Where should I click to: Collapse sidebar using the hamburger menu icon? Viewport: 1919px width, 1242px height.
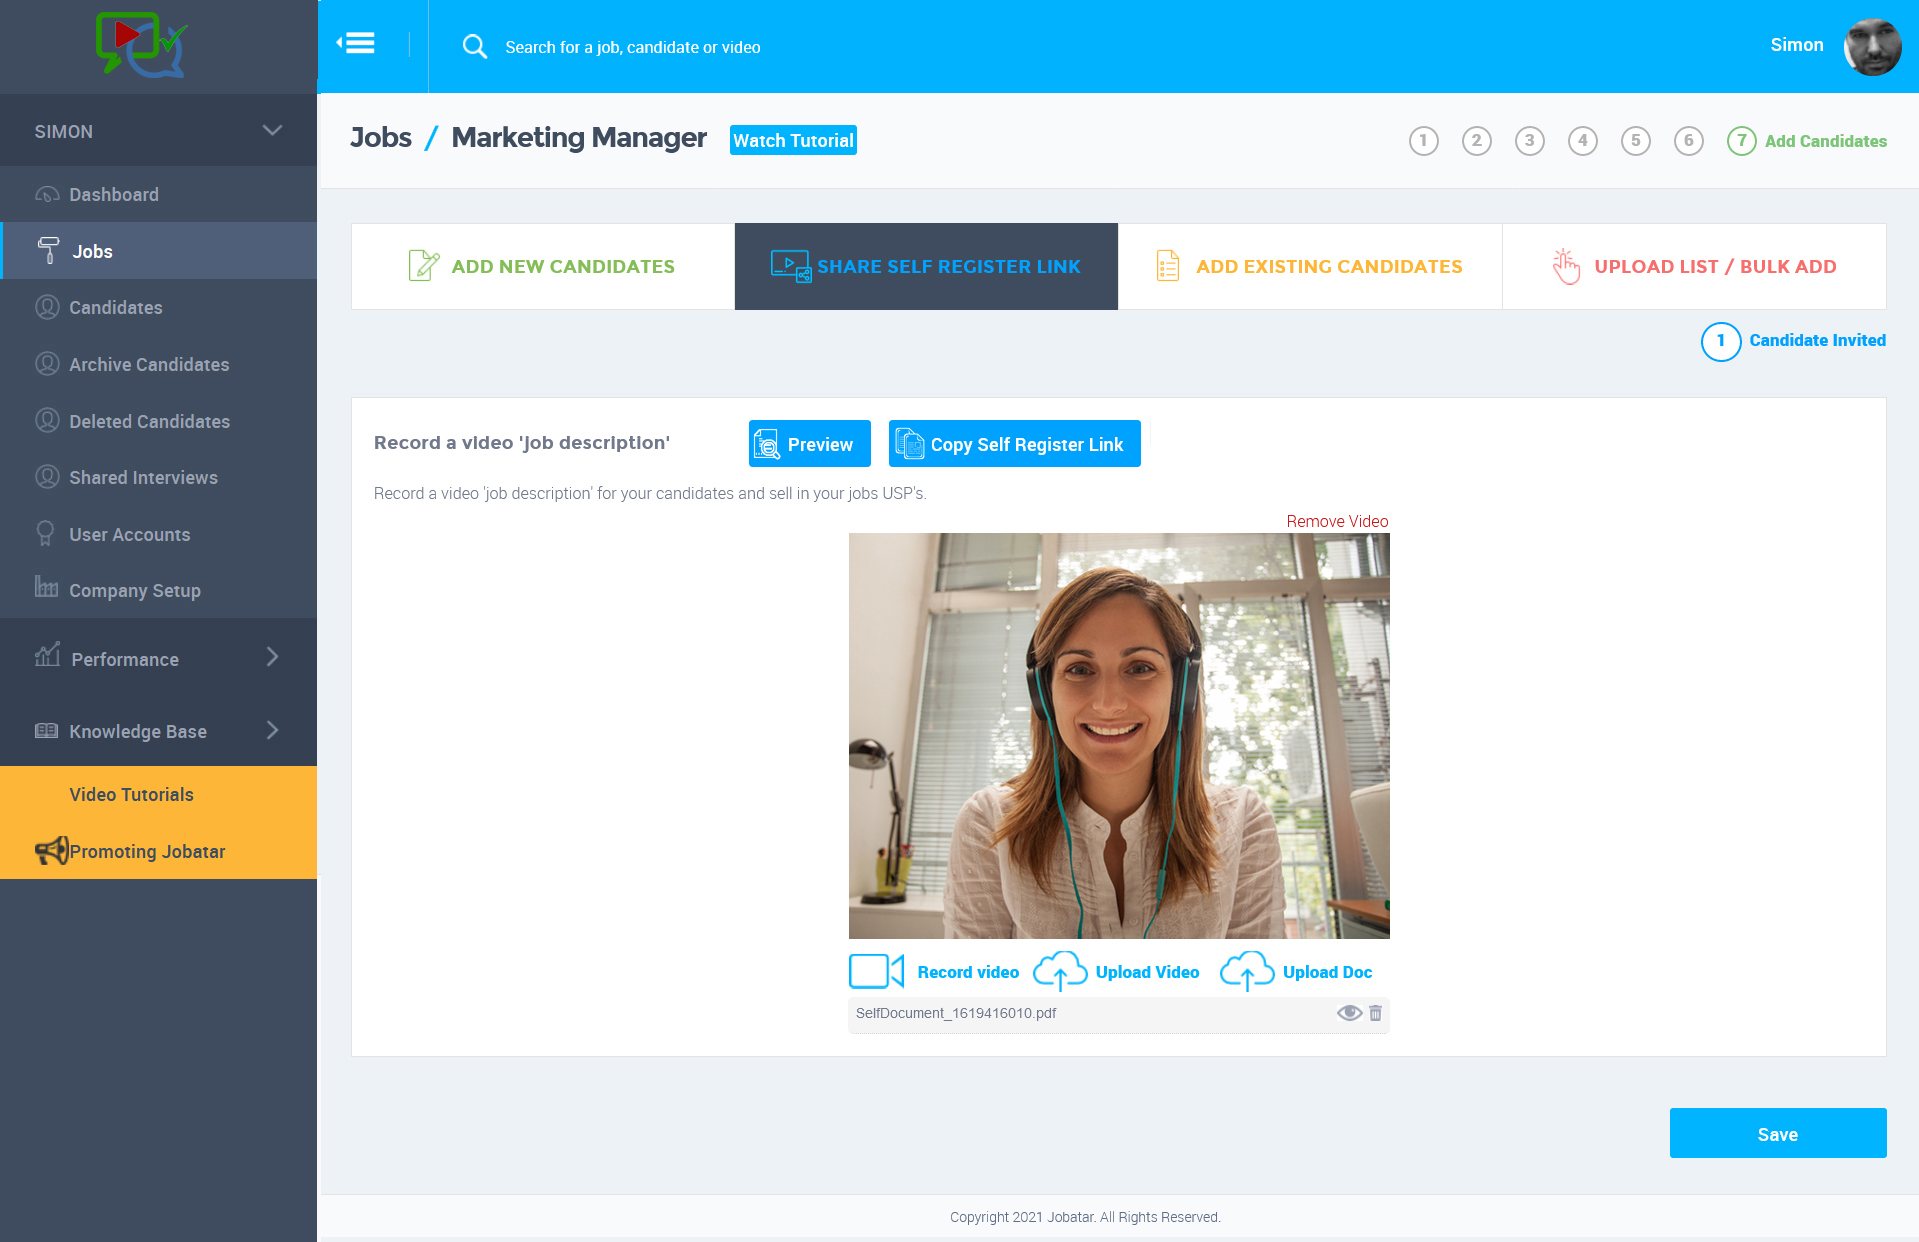pyautogui.click(x=356, y=44)
